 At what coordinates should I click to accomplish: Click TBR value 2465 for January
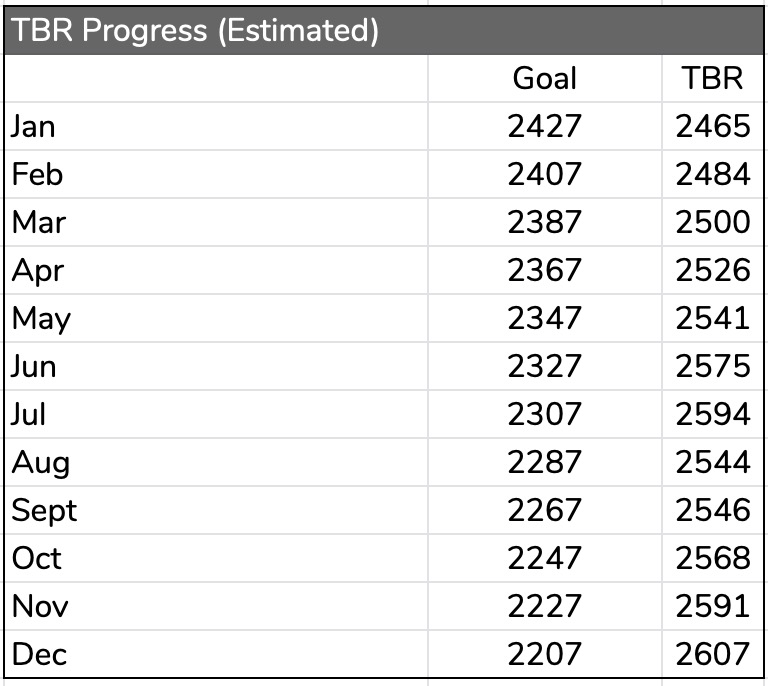pos(712,126)
